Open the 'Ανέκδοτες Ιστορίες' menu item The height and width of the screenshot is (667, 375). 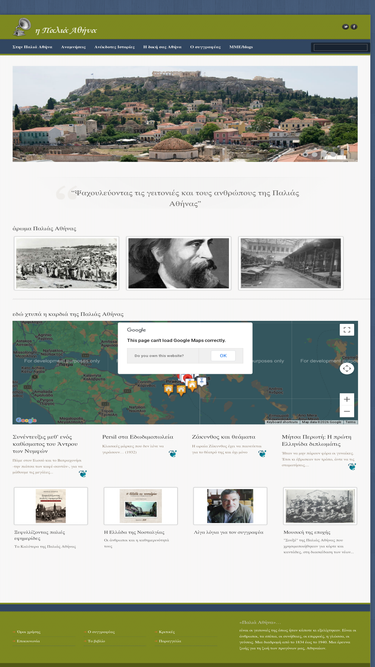pos(114,47)
